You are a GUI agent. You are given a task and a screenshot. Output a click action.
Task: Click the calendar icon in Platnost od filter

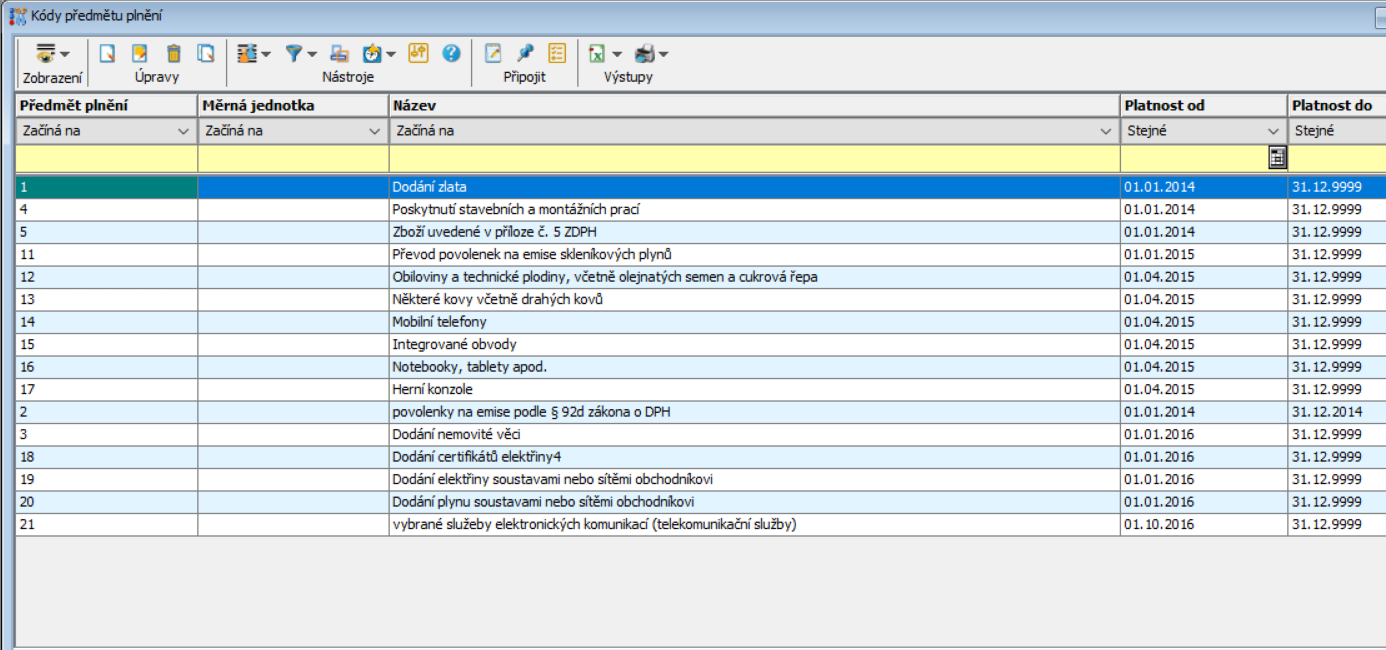point(1277,157)
